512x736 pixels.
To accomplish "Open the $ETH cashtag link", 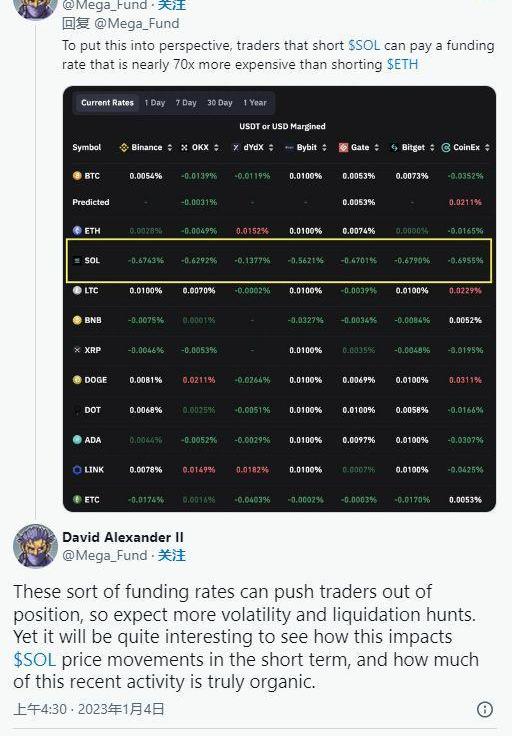I will (402, 64).
